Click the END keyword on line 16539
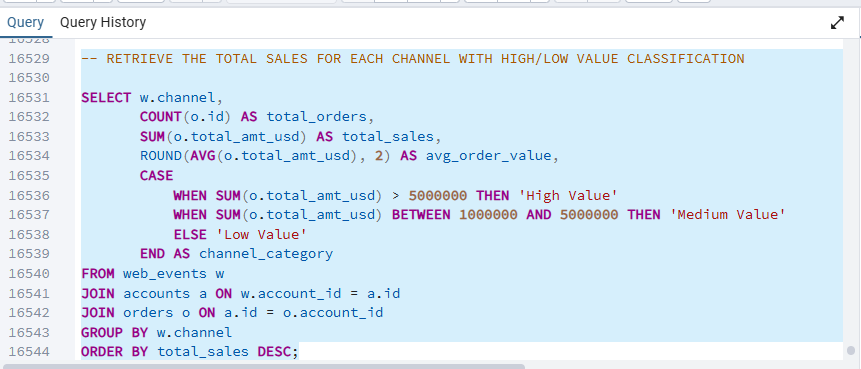Viewport: 861px width, 369px height. pyautogui.click(x=153, y=254)
